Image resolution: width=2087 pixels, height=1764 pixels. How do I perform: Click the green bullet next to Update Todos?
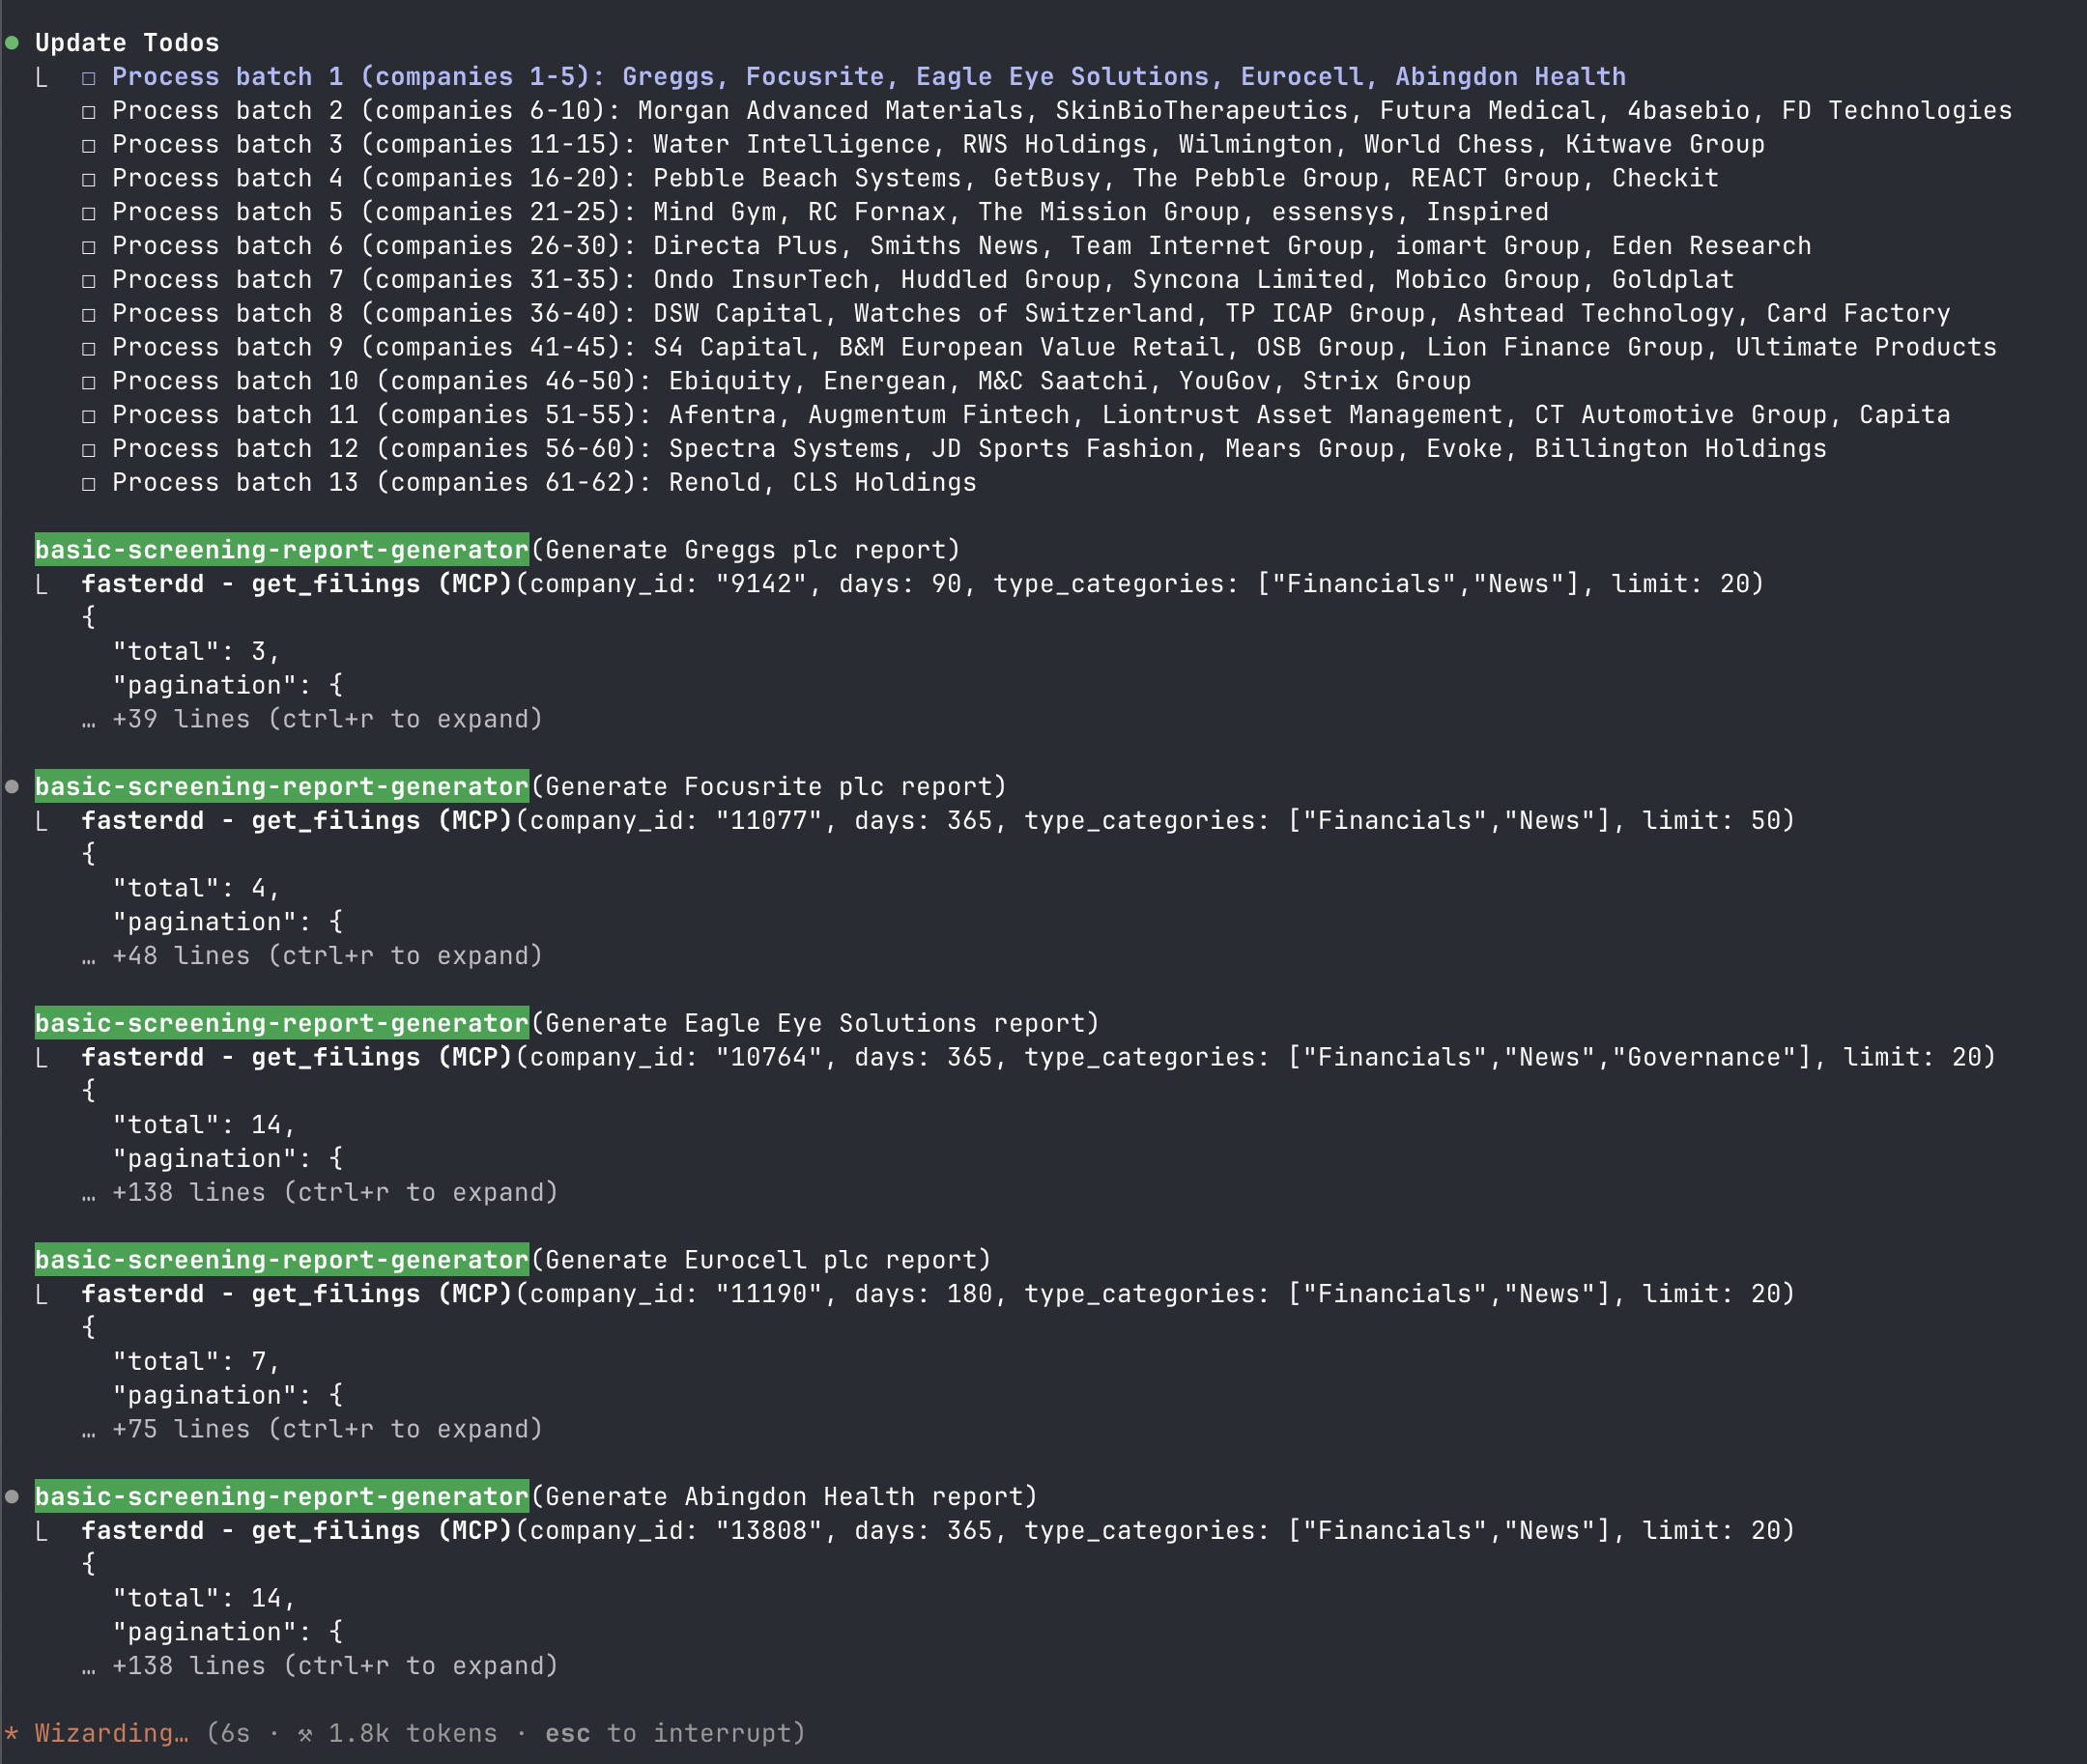pyautogui.click(x=13, y=42)
